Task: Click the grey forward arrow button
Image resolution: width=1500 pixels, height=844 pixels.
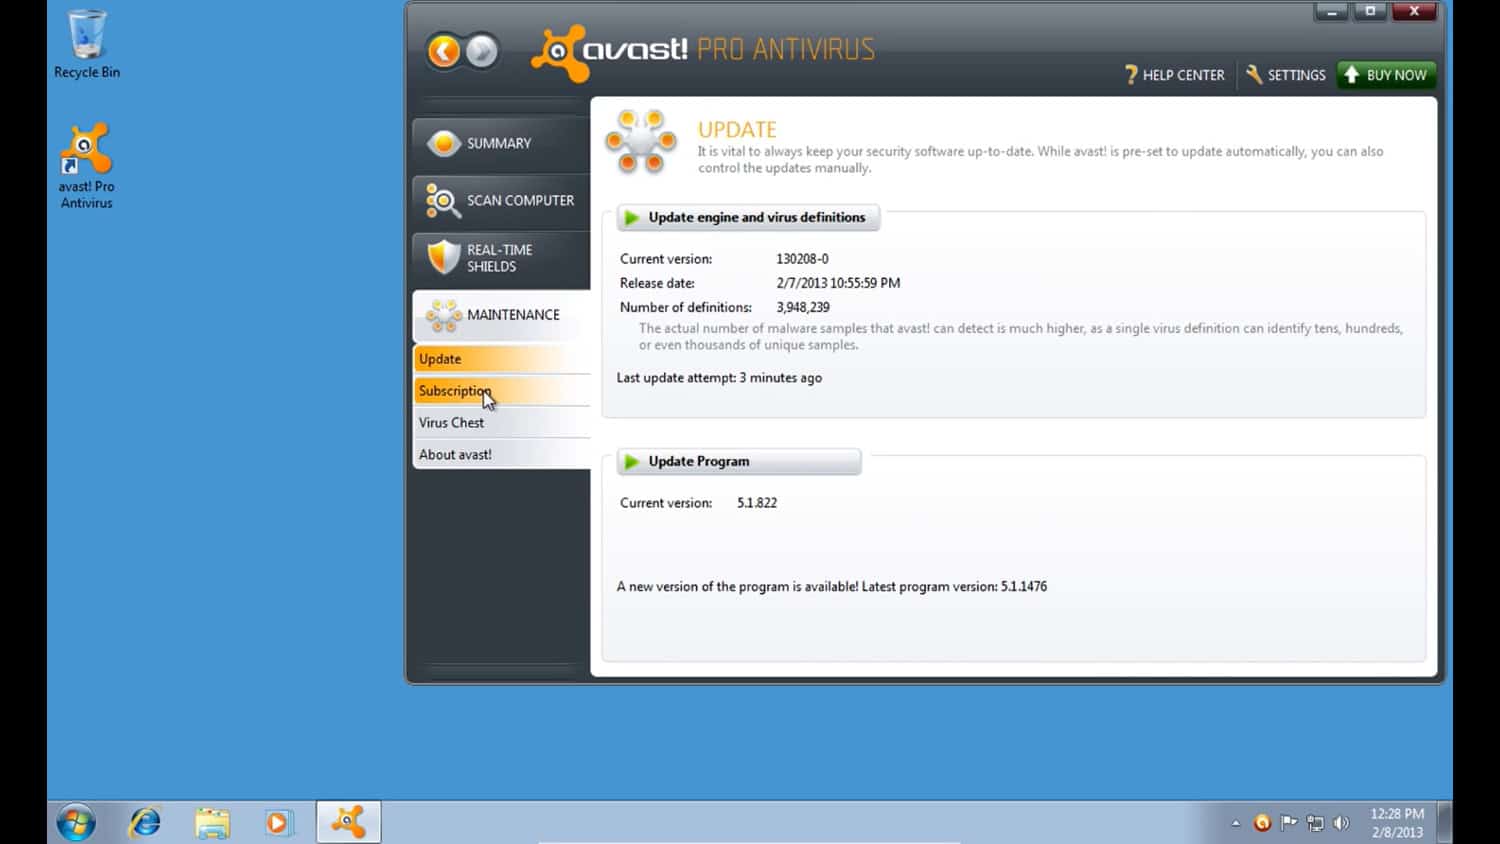Action: coord(482,50)
